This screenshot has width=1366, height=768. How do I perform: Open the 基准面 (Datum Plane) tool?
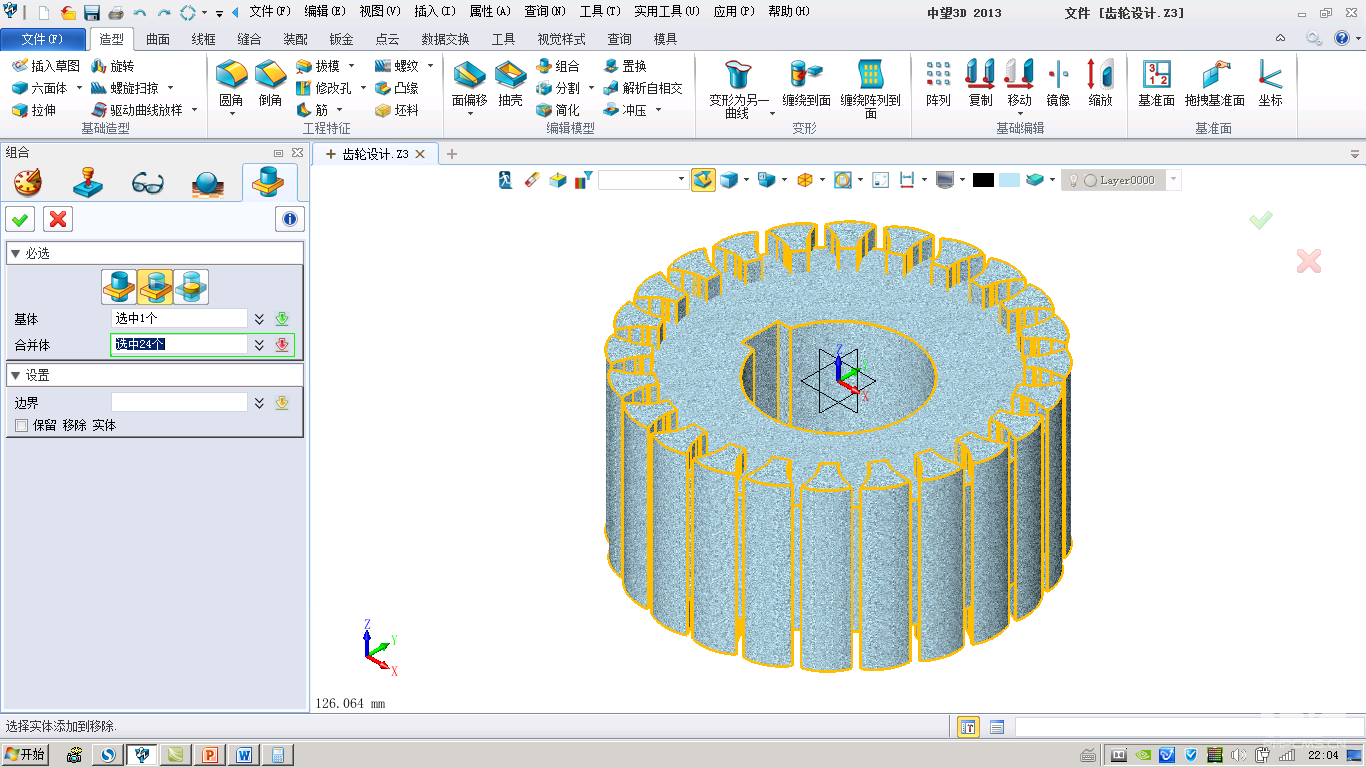click(1156, 76)
